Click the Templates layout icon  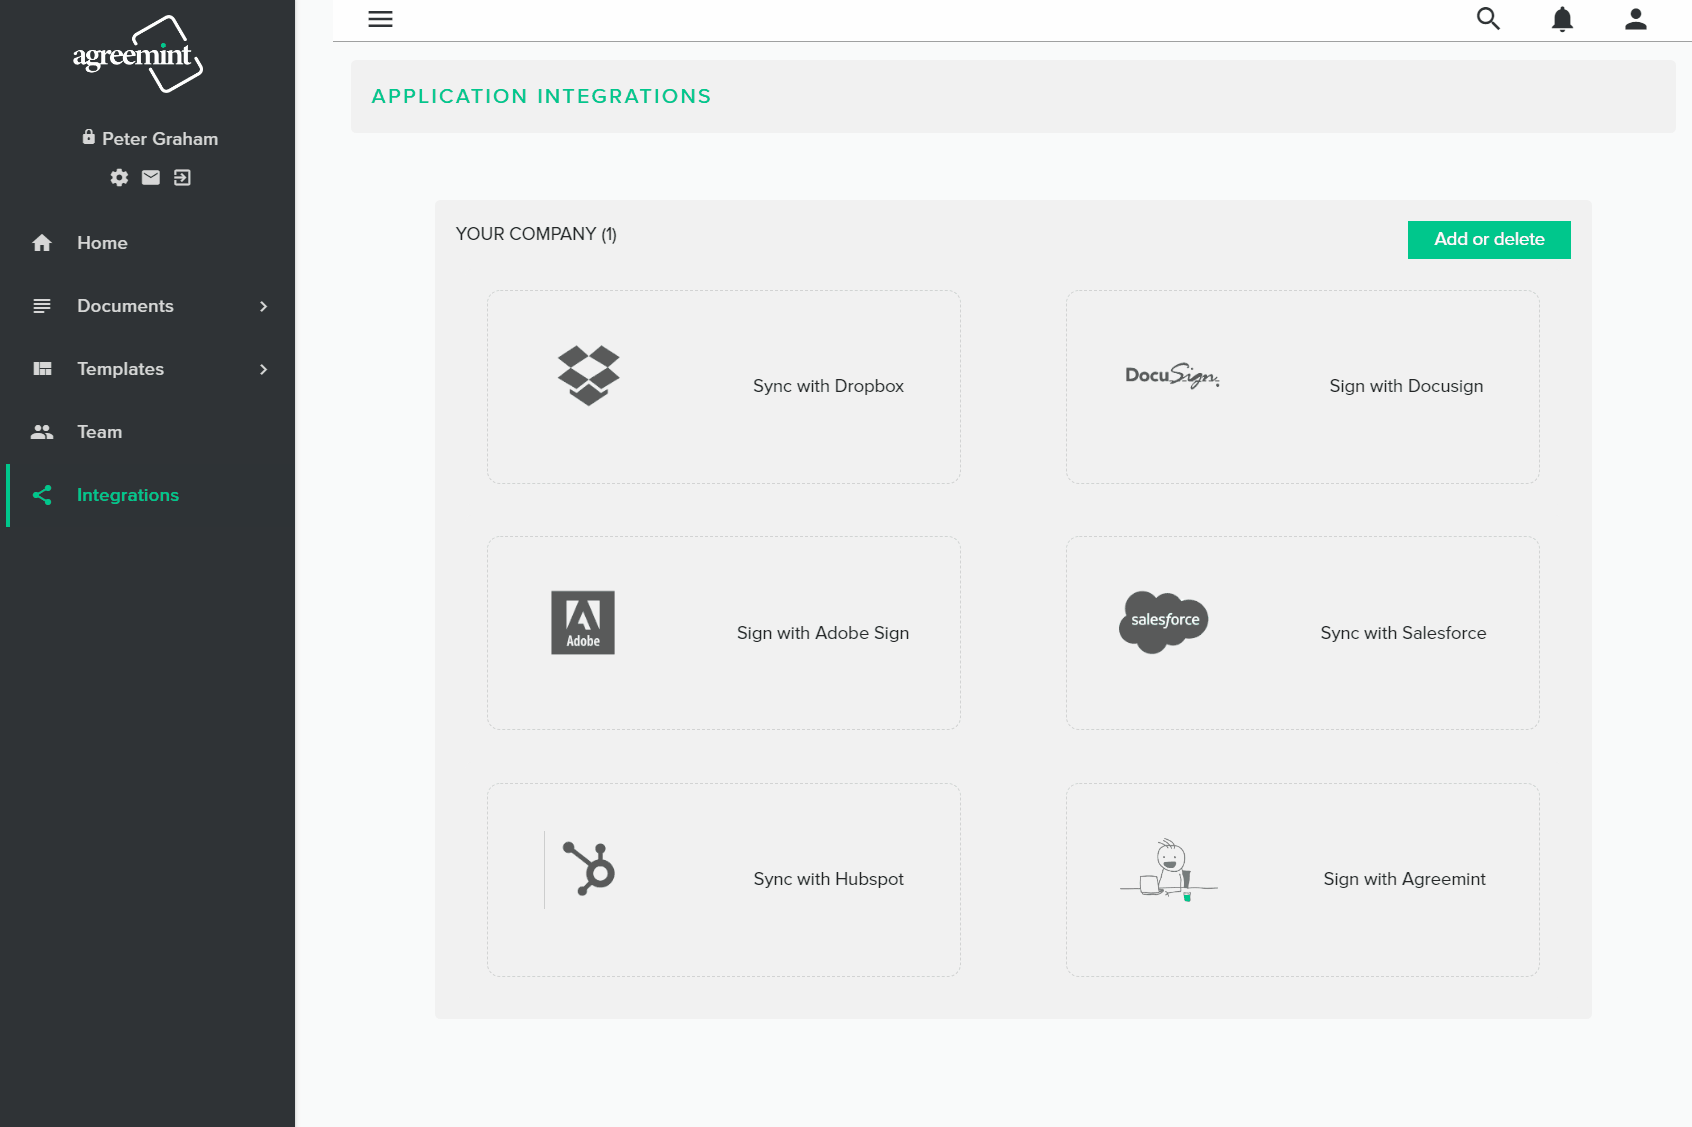pos(42,369)
